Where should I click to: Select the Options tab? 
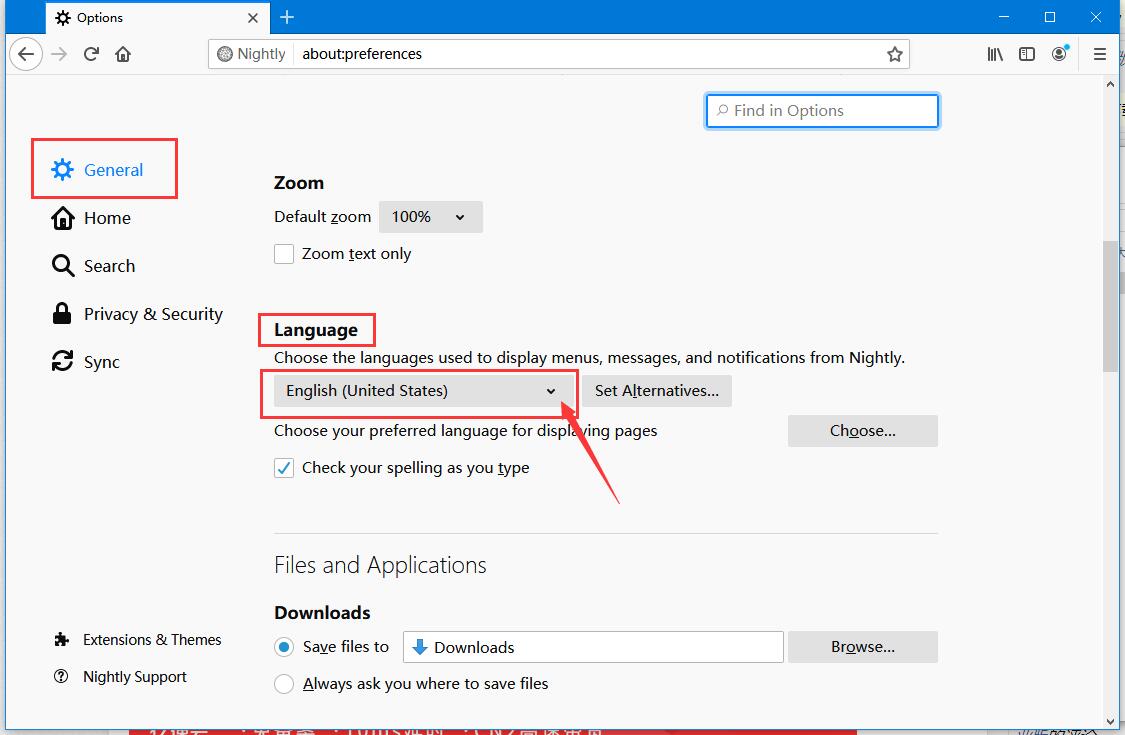pos(158,18)
